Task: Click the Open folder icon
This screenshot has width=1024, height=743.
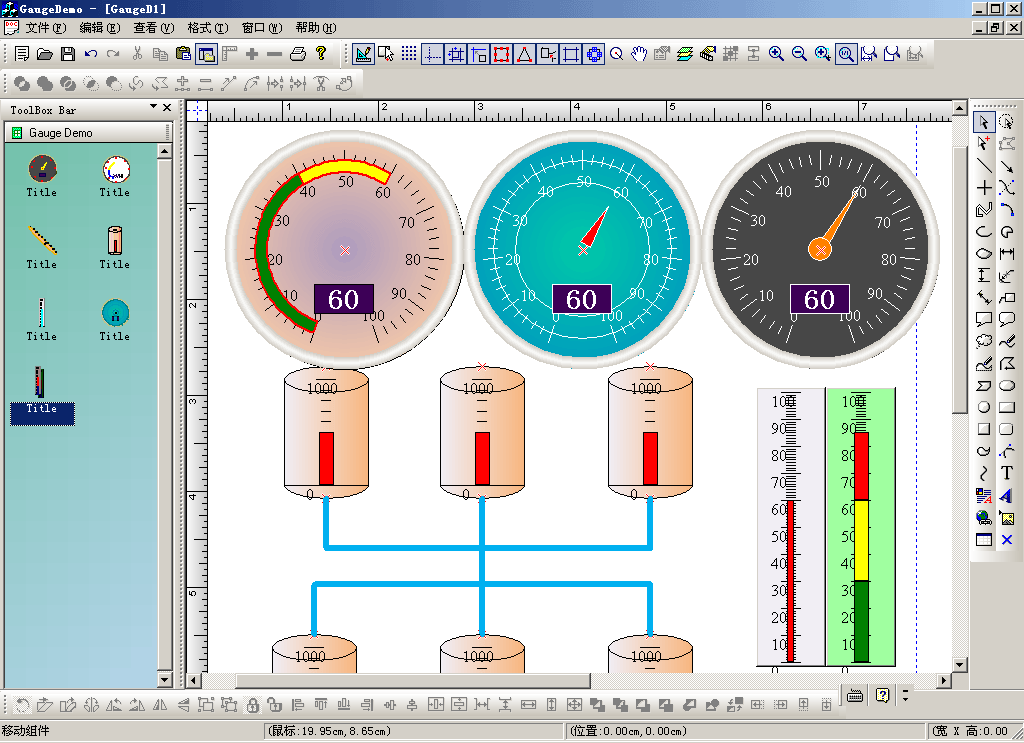Action: click(45, 54)
